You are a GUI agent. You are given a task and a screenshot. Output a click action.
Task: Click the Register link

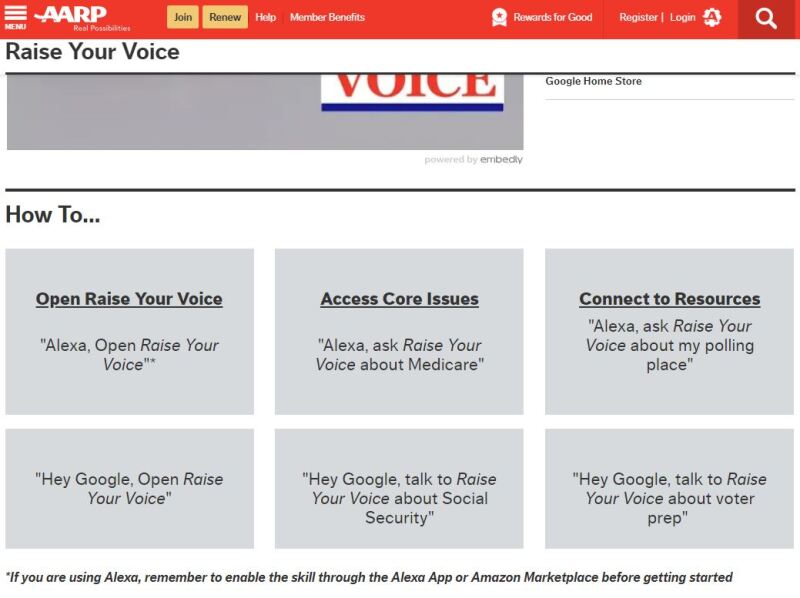[x=638, y=17]
